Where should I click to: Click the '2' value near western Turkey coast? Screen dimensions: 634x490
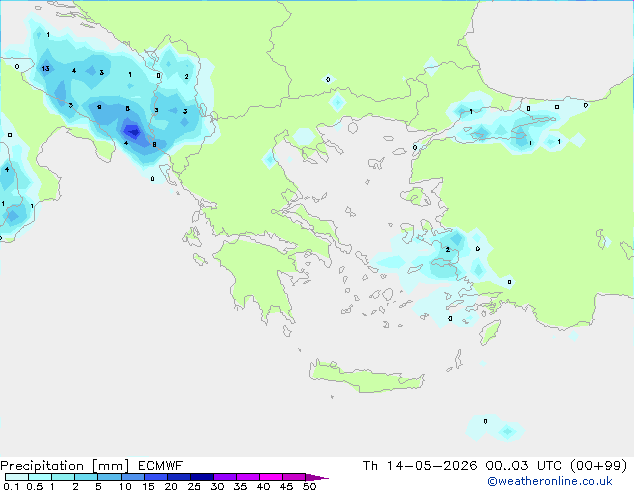[x=448, y=249]
